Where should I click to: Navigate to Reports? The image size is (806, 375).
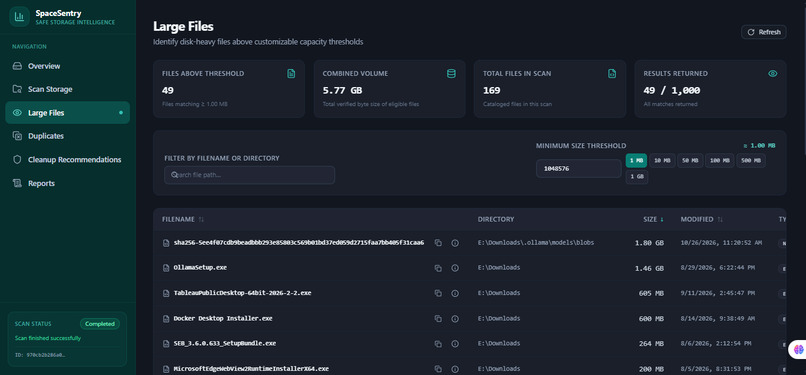pyautogui.click(x=67, y=183)
